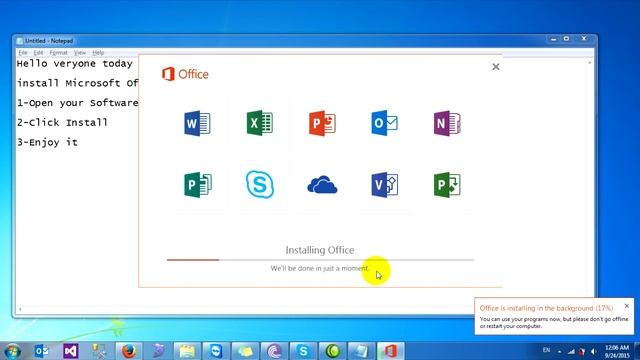Open the purple swirl torrent taskbar icon
Screen dimensions: 640x360
(x=274, y=351)
